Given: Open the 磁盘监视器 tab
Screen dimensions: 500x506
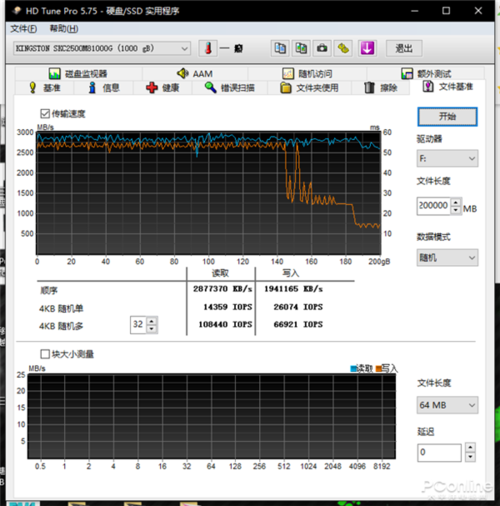Looking at the screenshot, I should point(78,73).
